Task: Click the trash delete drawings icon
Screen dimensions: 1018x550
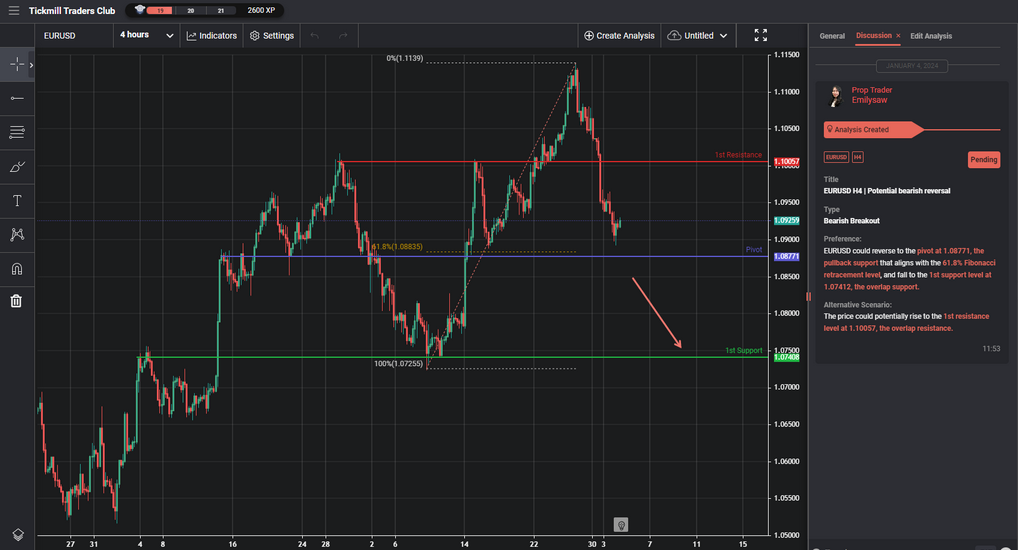Action: 16,301
